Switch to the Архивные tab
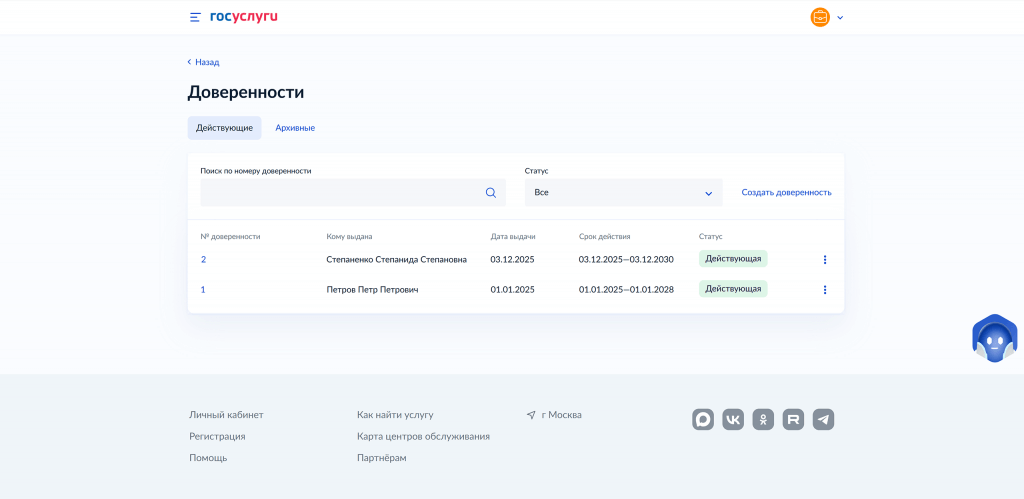The image size is (1024, 499). (295, 128)
